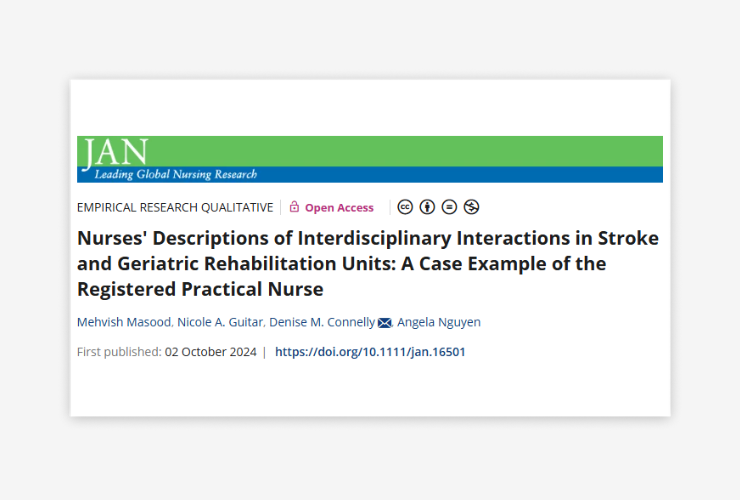
Task: Click the Non-Commercial crossed dollar icon
Action: click(471, 207)
